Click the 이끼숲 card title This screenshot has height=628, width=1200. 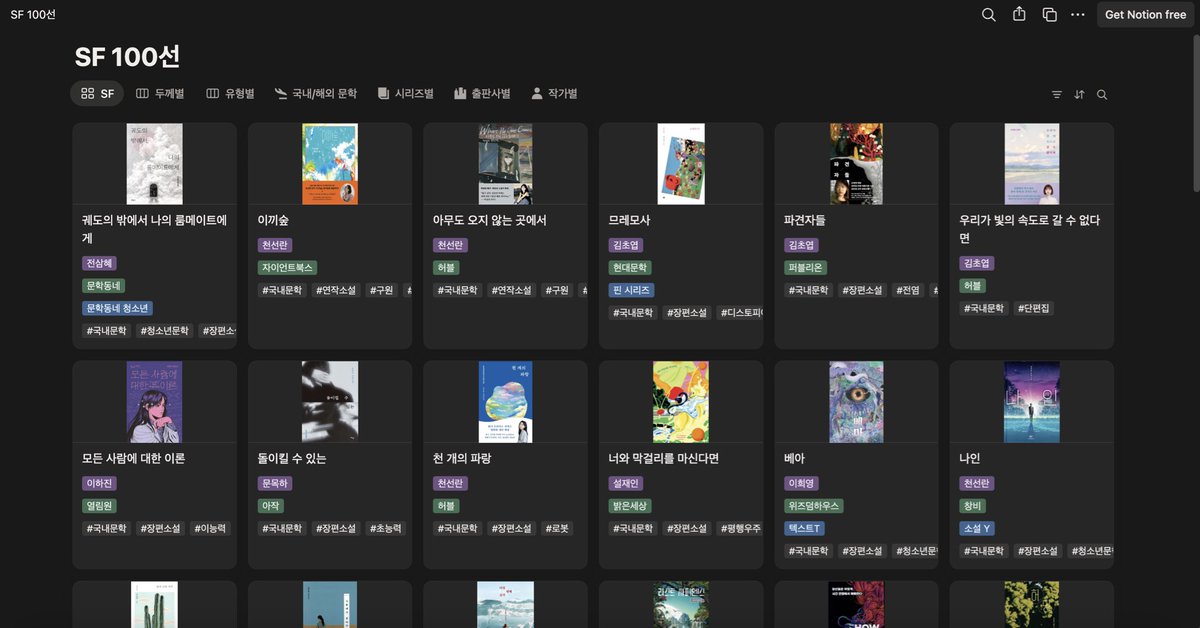point(273,220)
